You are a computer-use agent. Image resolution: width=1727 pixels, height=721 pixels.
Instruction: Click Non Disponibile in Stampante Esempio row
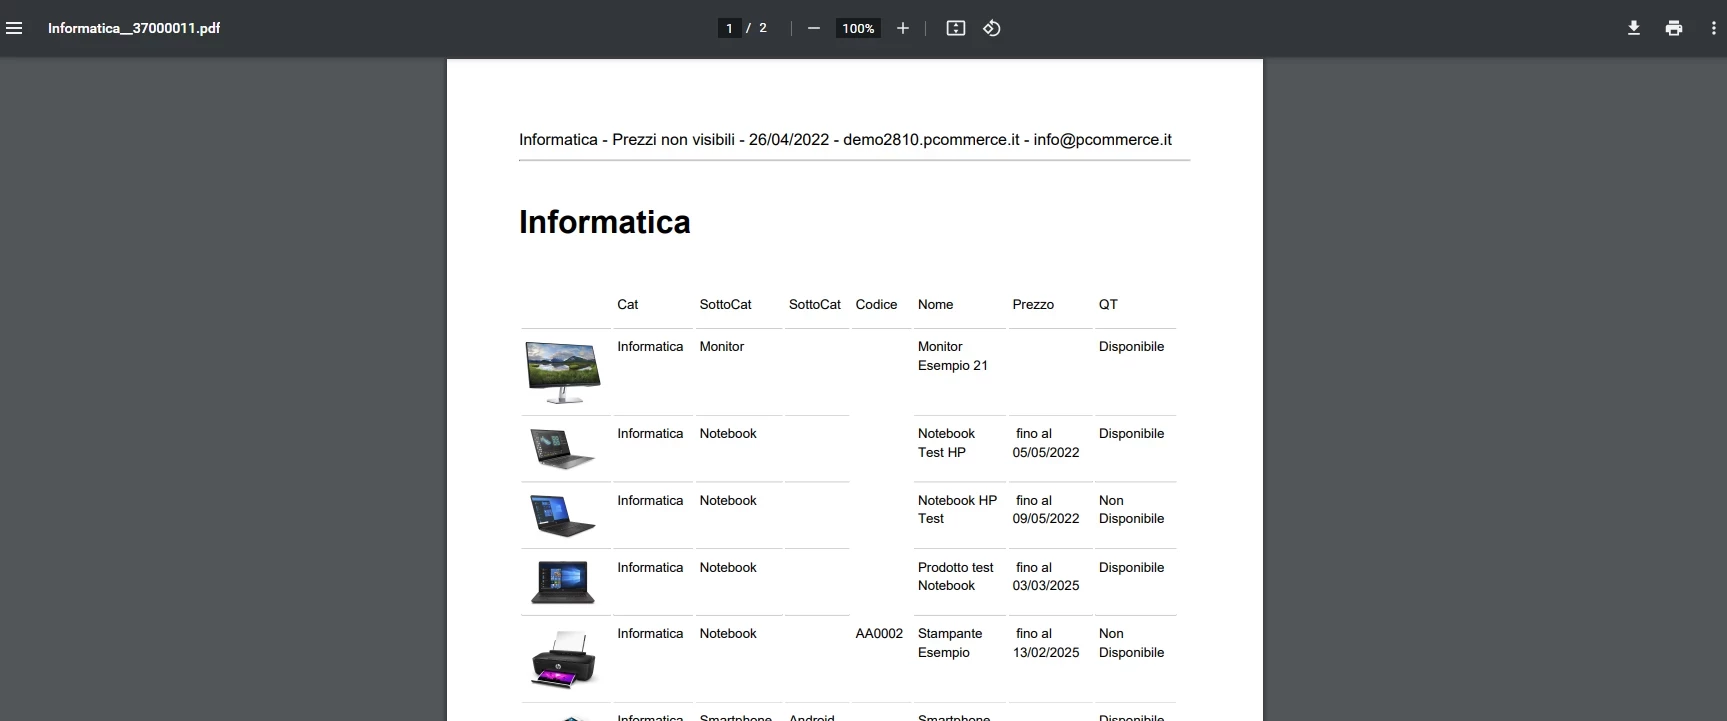(1131, 643)
